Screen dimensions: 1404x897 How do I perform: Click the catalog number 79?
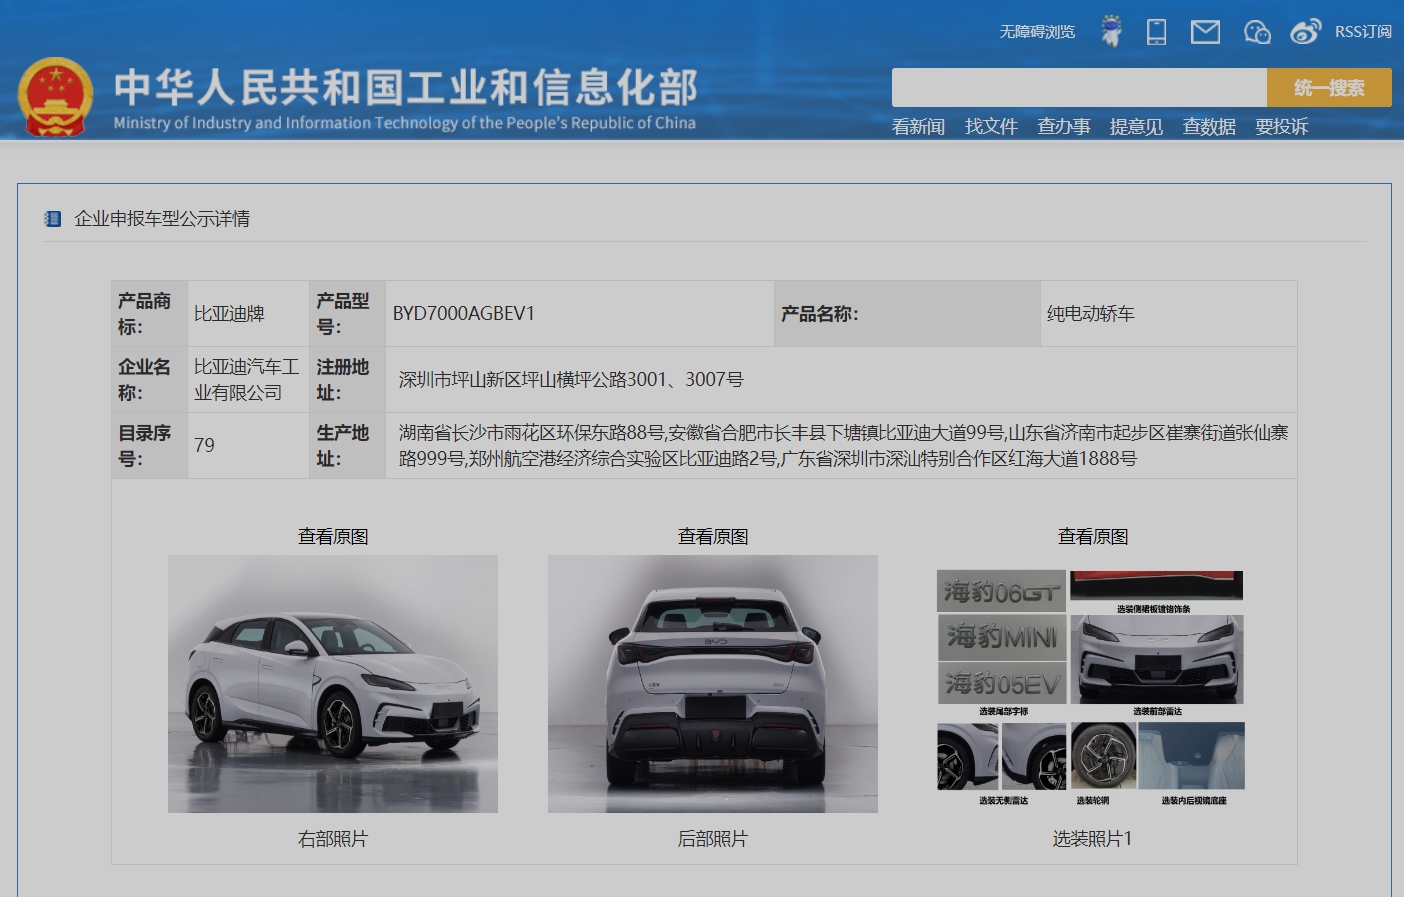(204, 446)
